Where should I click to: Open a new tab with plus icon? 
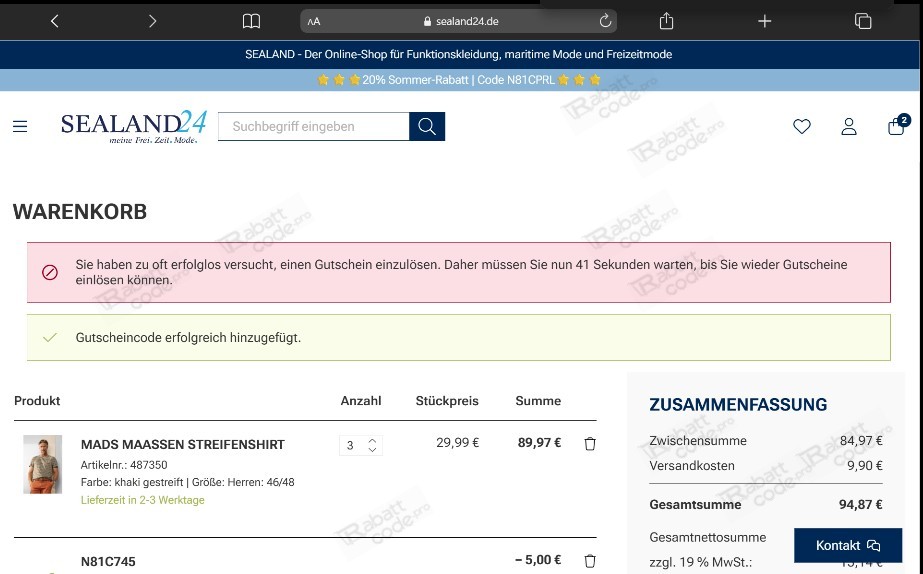tap(765, 21)
